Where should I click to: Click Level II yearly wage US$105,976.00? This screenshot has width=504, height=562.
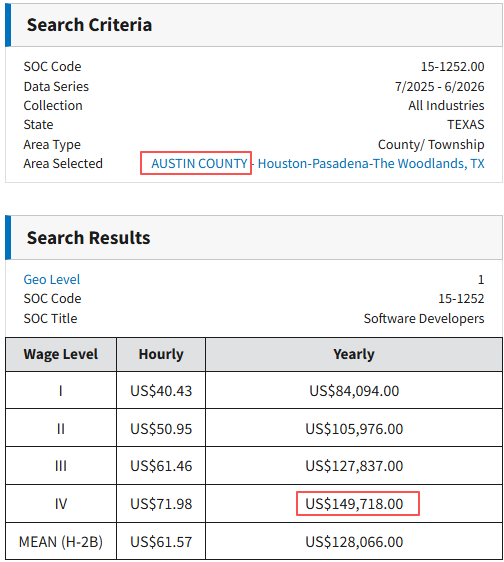click(x=354, y=429)
